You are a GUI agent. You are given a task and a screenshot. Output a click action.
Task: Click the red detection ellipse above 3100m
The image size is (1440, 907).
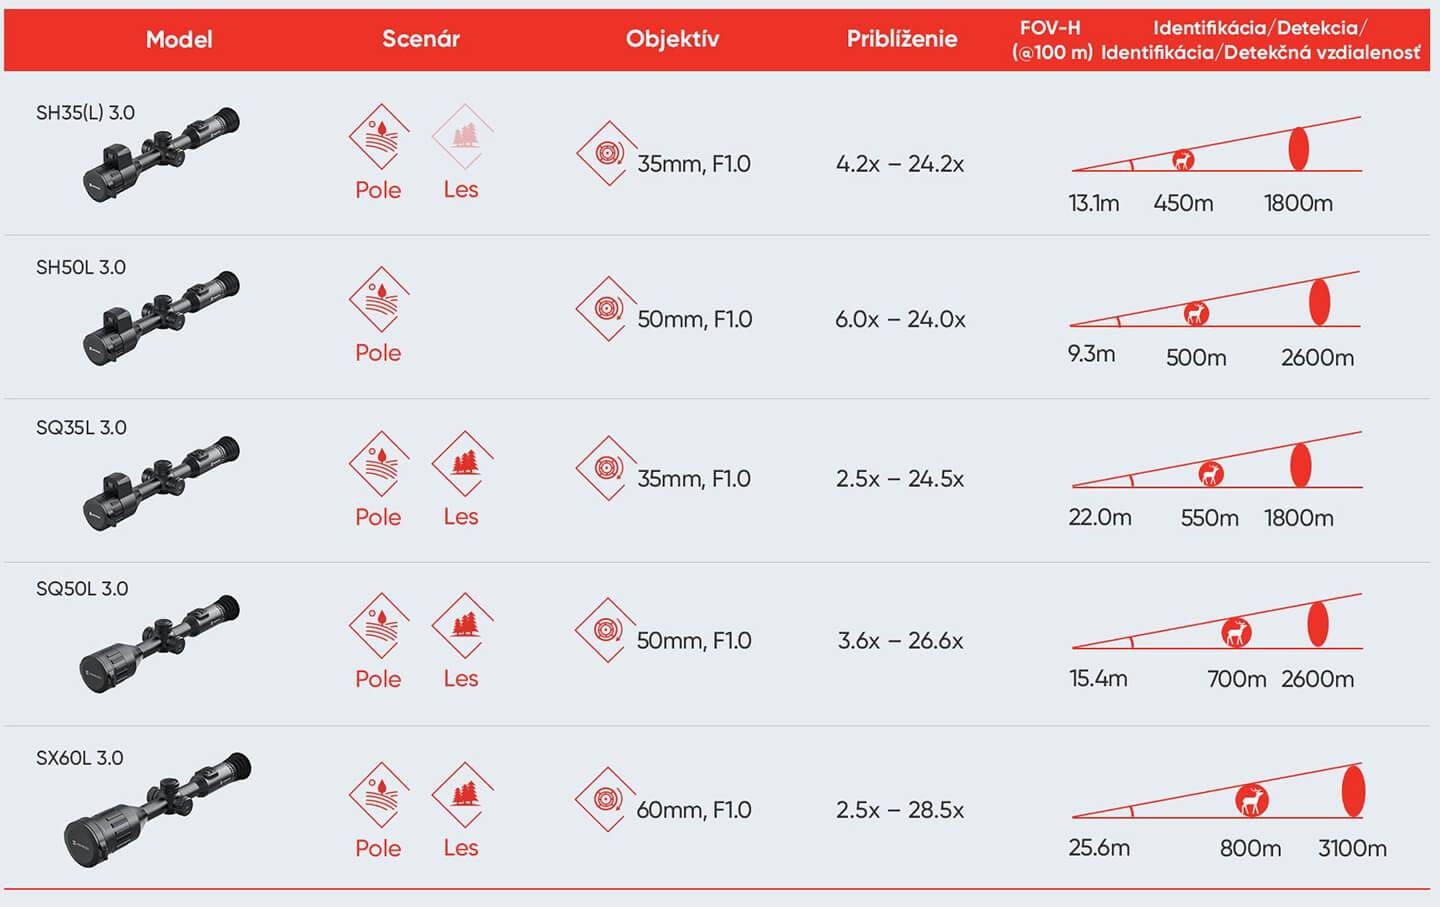(x=1353, y=791)
